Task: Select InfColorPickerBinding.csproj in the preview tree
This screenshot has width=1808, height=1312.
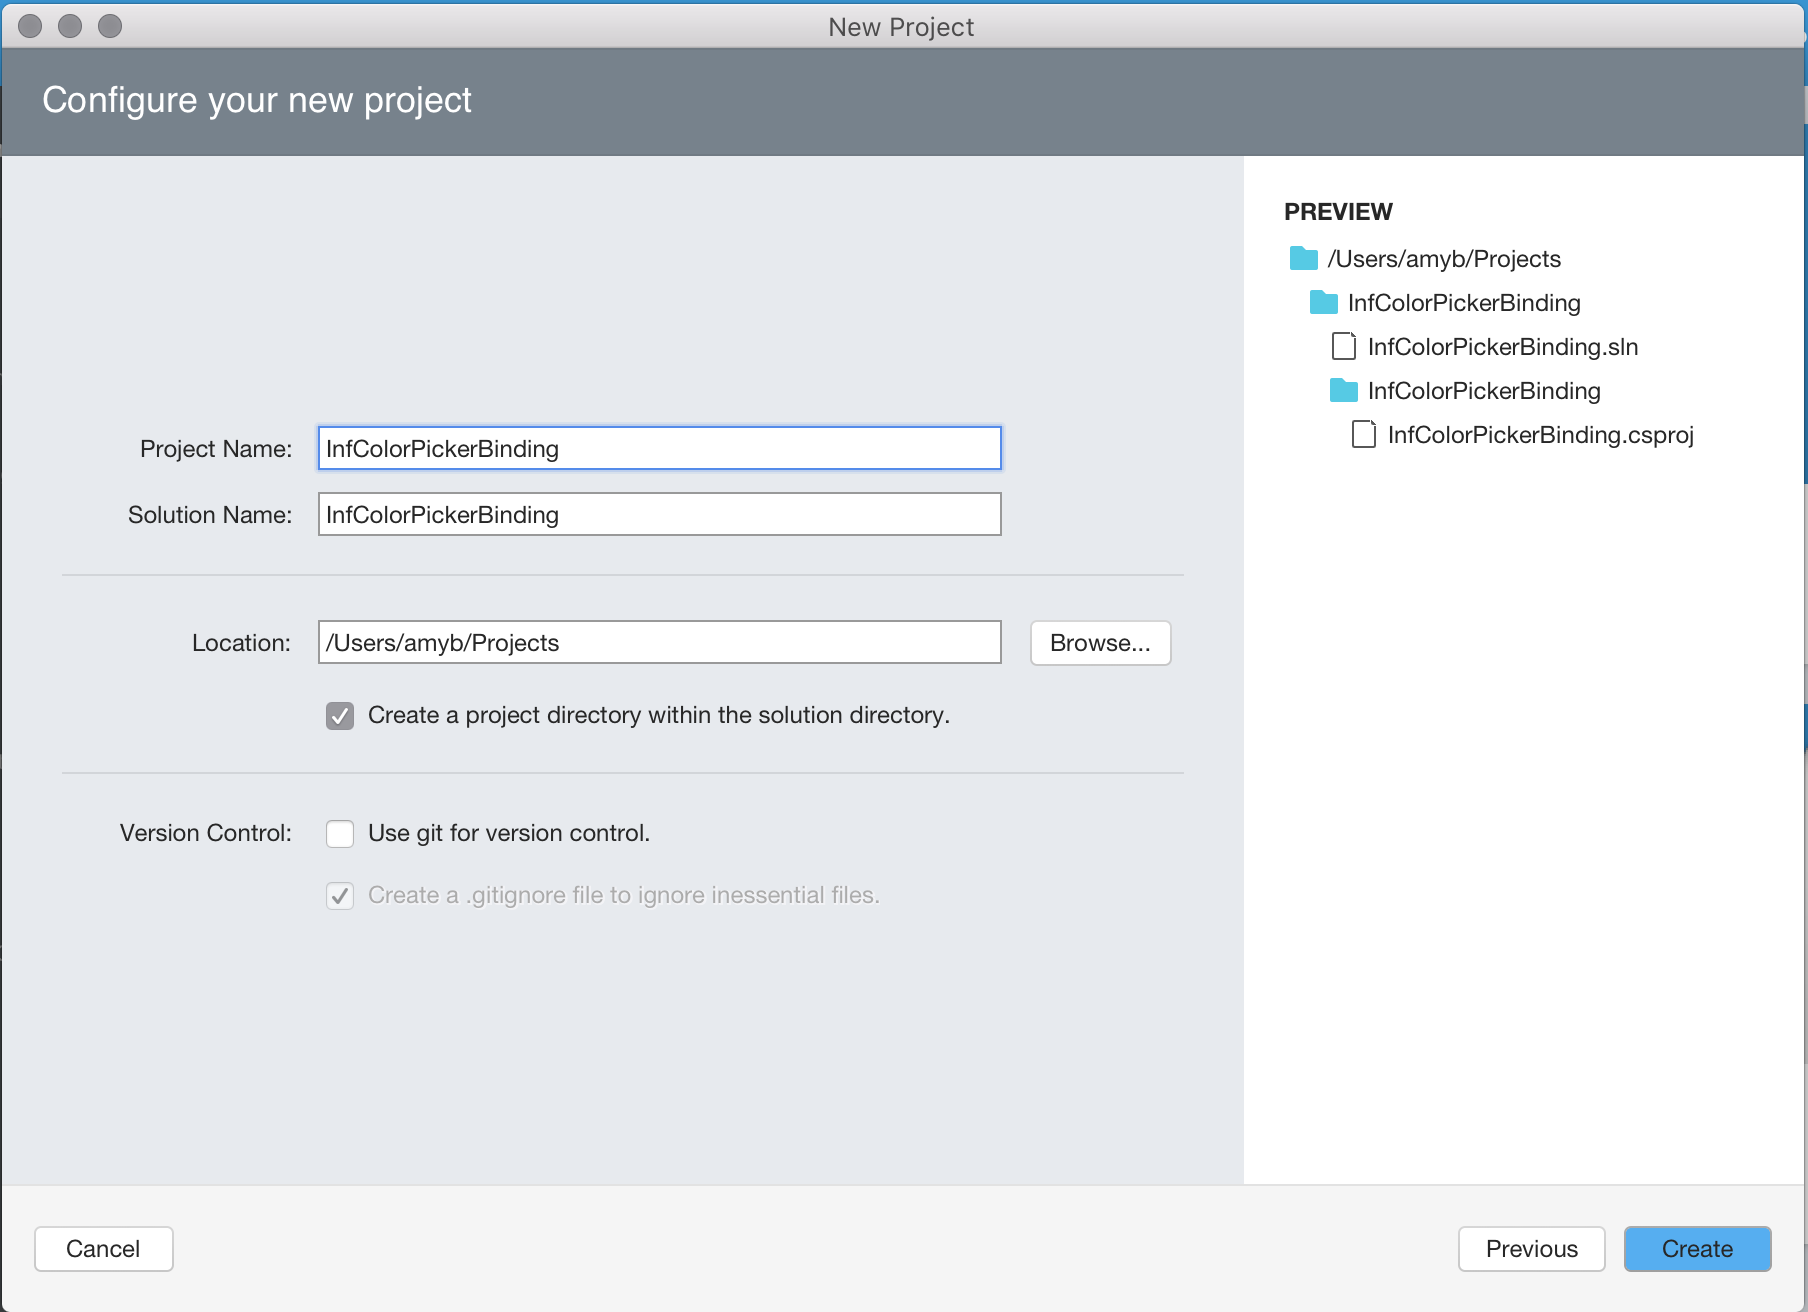Action: pos(1541,434)
